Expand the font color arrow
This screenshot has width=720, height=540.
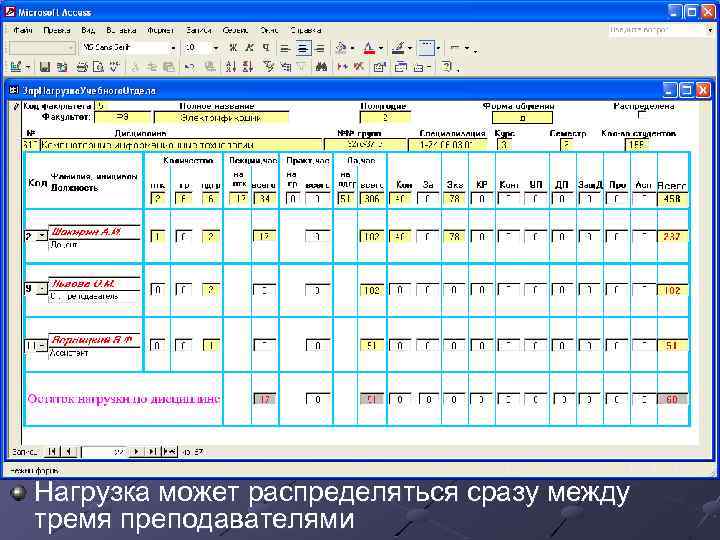pyautogui.click(x=381, y=48)
